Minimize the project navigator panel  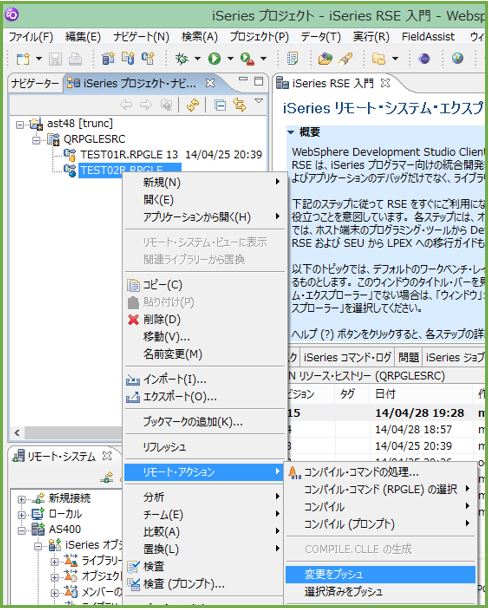point(243,80)
